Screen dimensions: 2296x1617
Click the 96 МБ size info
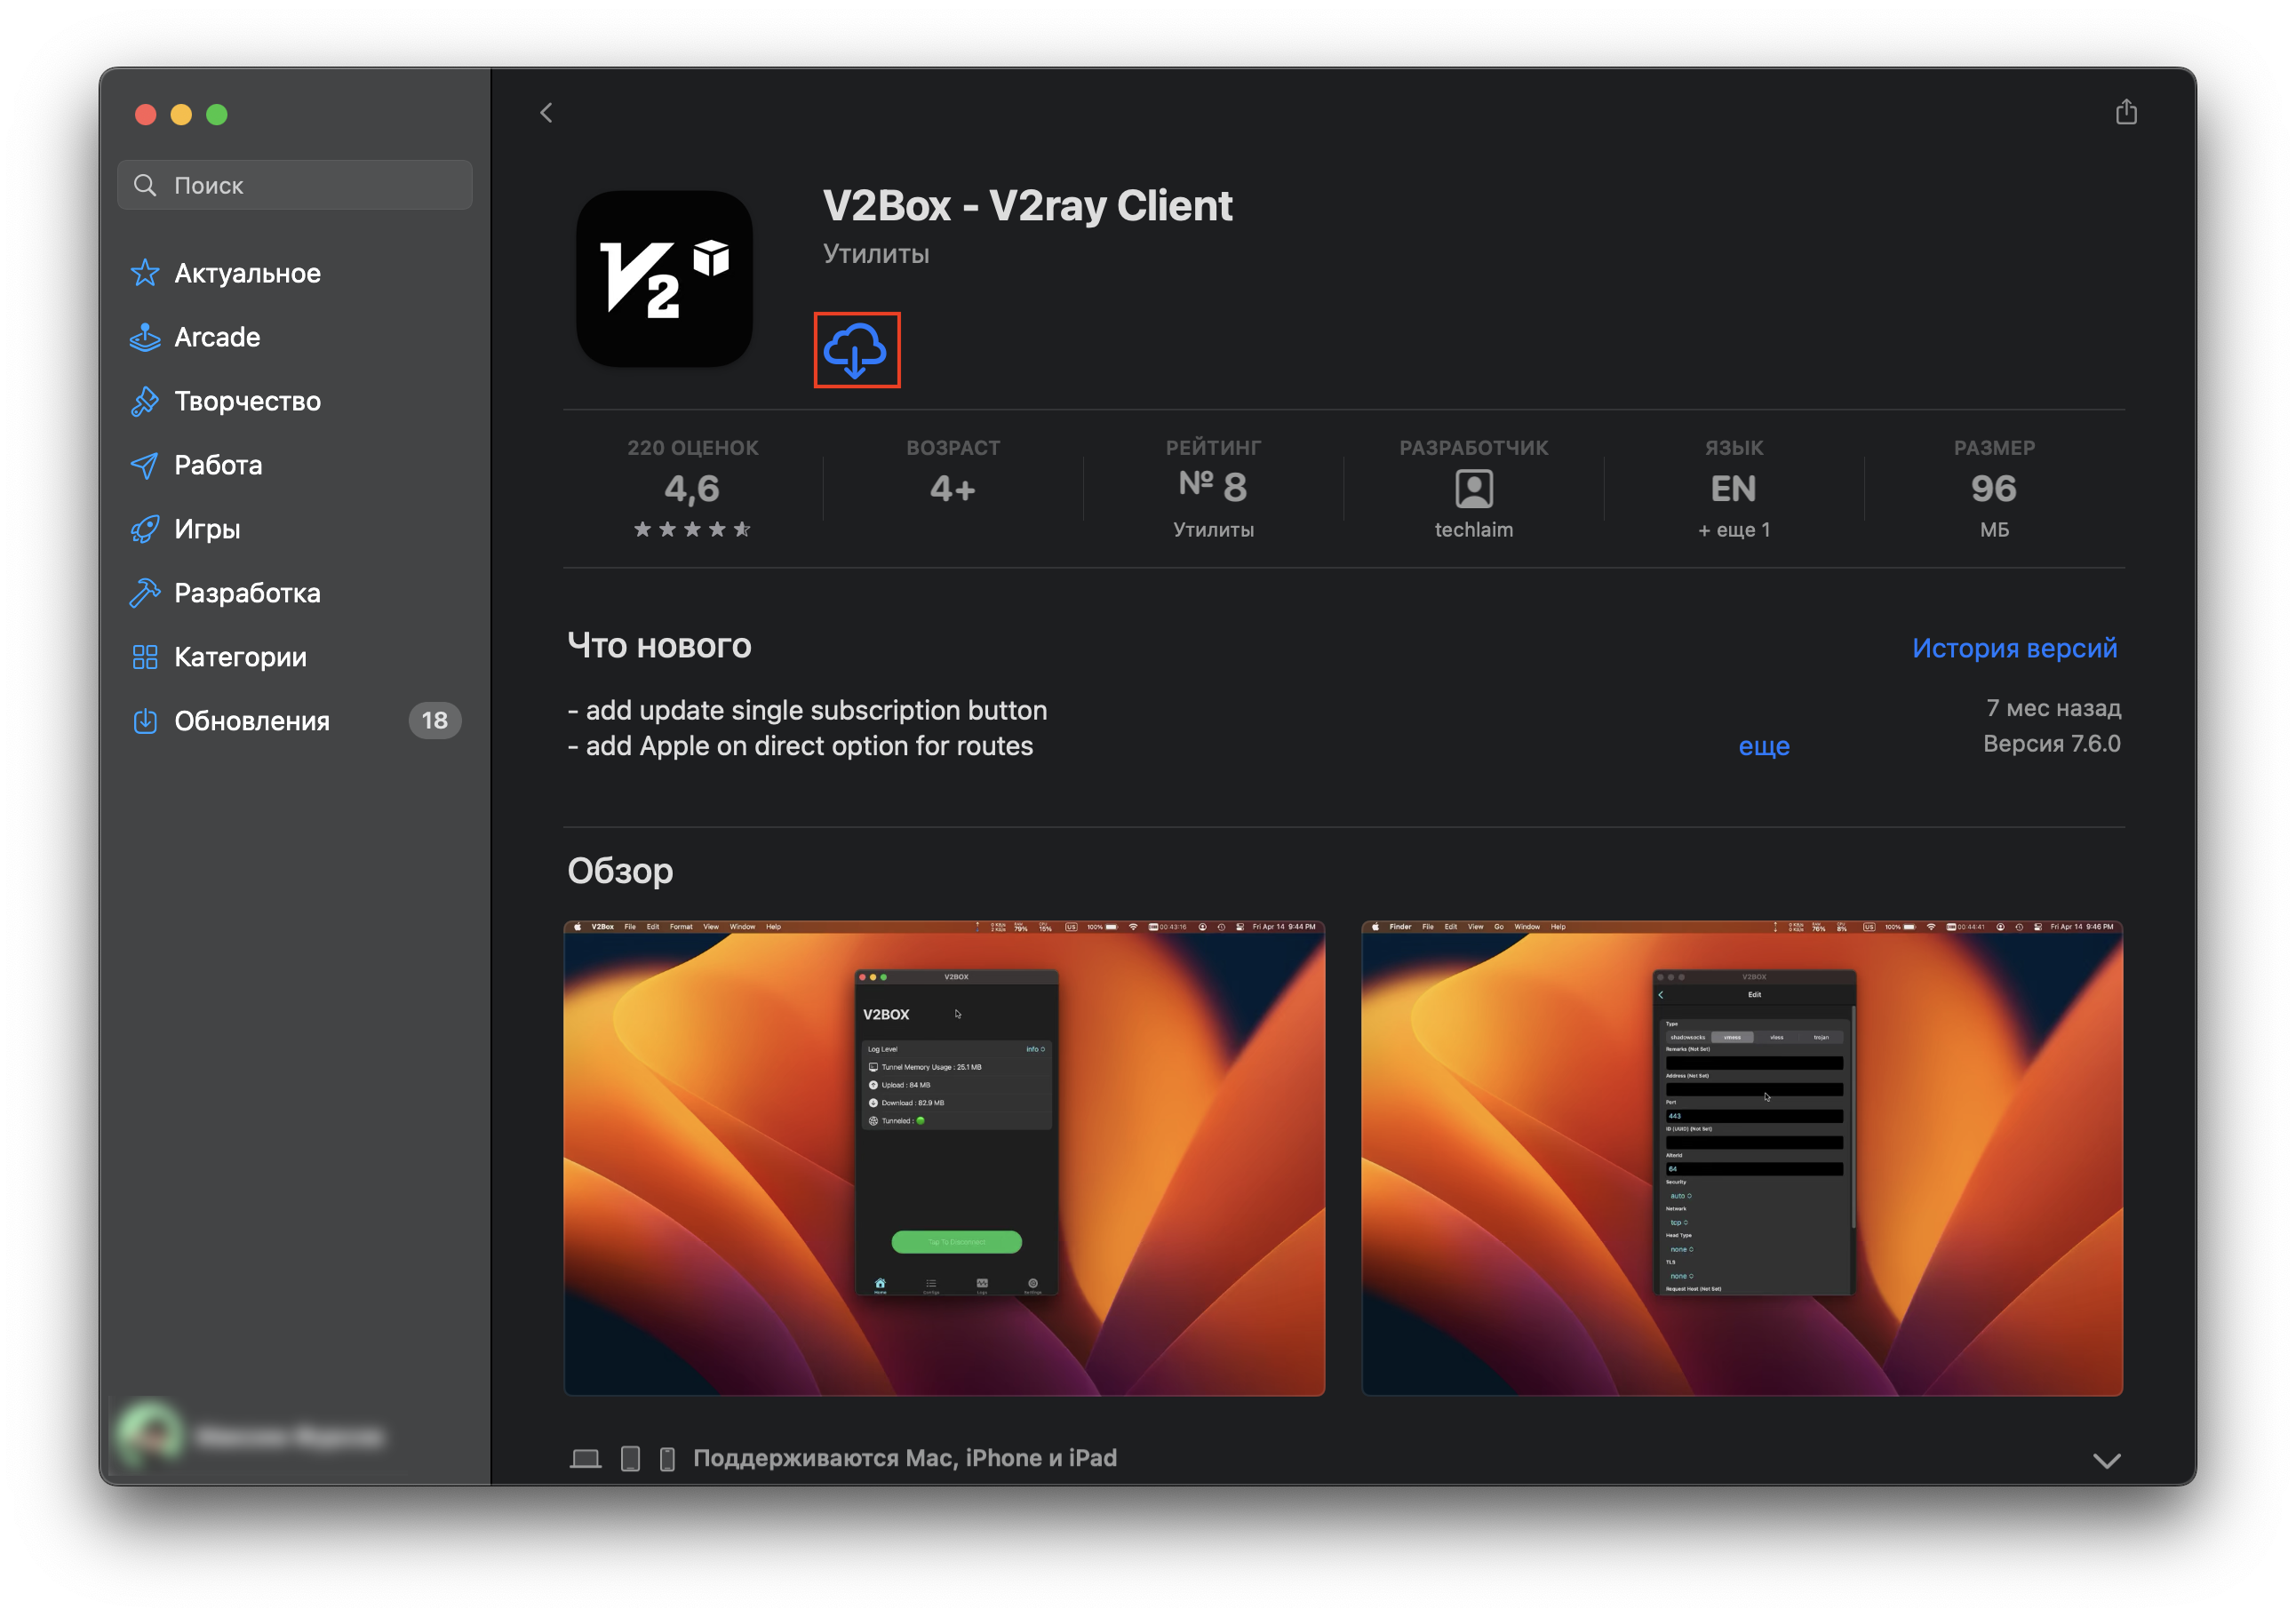[1994, 489]
